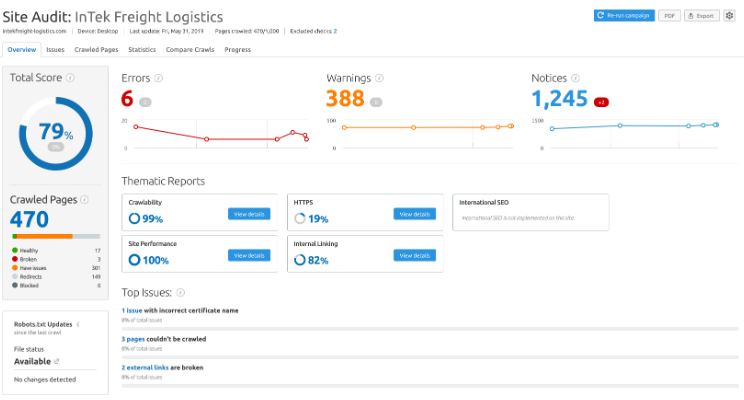
Task: Click the Top Issues info icon
Action: (180, 293)
